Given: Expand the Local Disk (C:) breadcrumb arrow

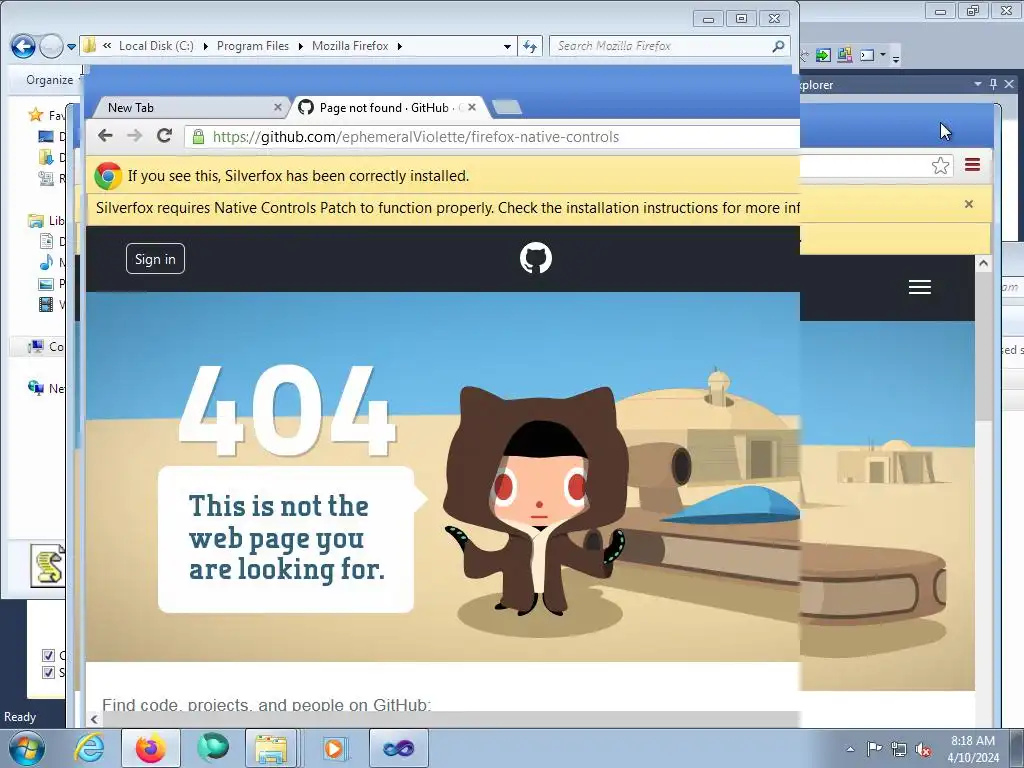Looking at the screenshot, I should coord(206,46).
